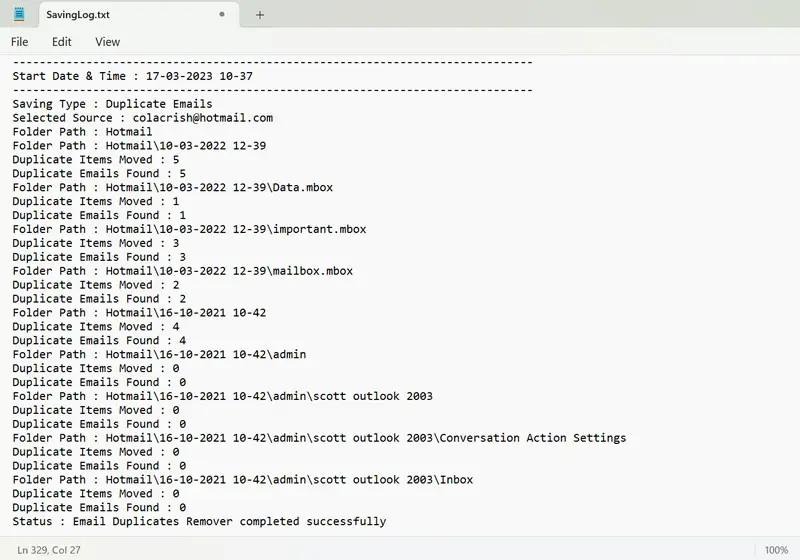The width and height of the screenshot is (800, 560).
Task: Click the Conversation Action Settings path line
Action: [x=319, y=438]
